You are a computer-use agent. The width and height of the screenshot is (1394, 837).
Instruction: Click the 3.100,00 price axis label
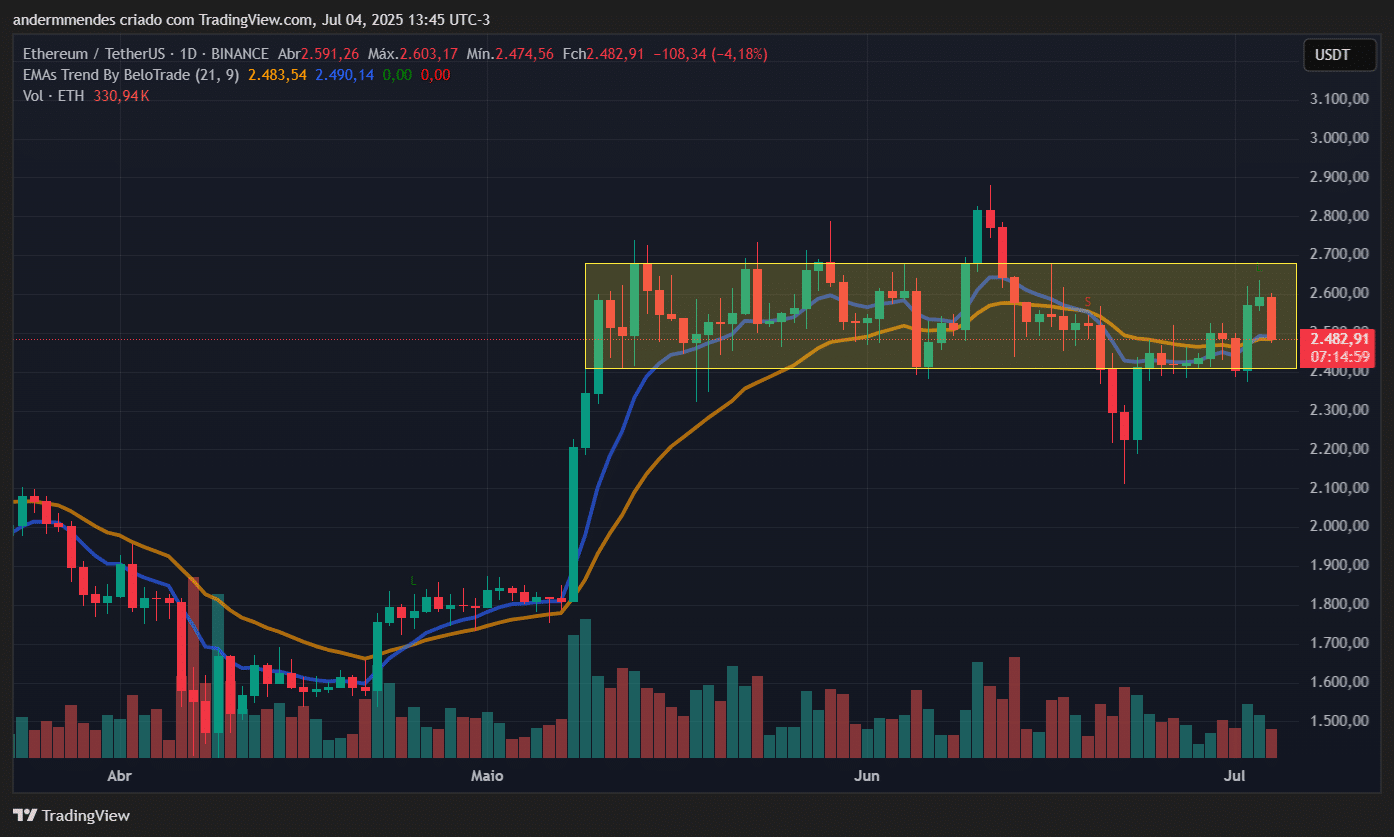click(1337, 99)
